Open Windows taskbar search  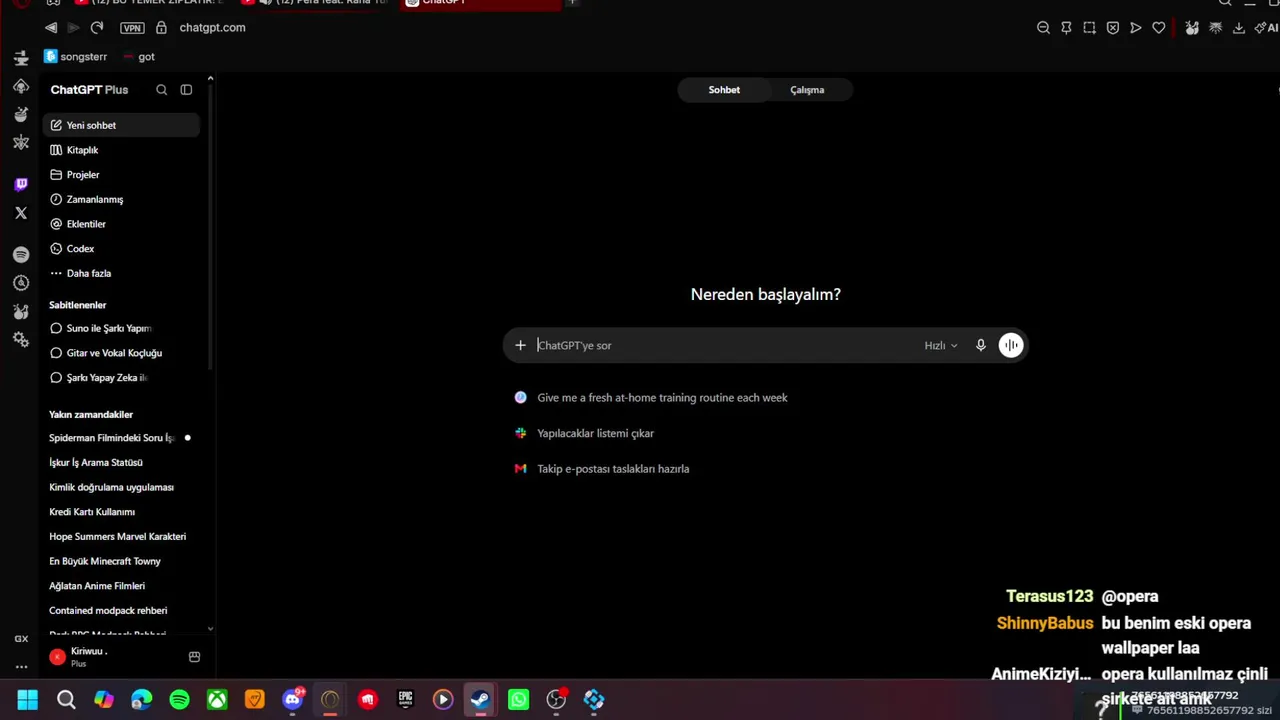coord(66,700)
